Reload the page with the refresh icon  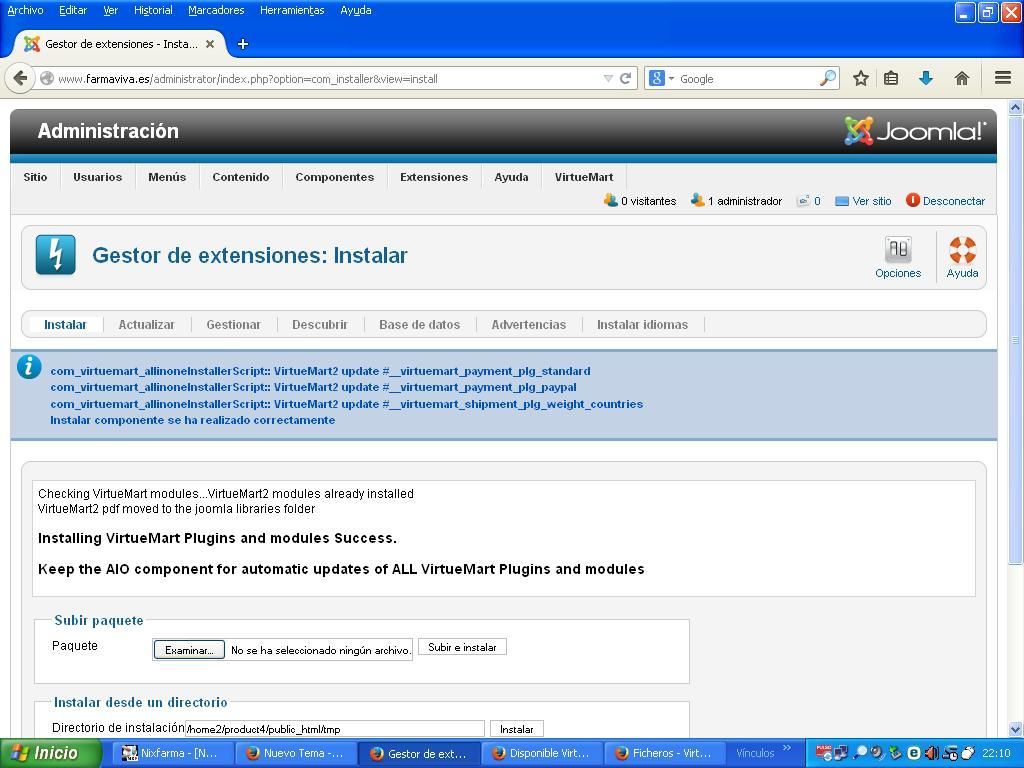[x=626, y=78]
